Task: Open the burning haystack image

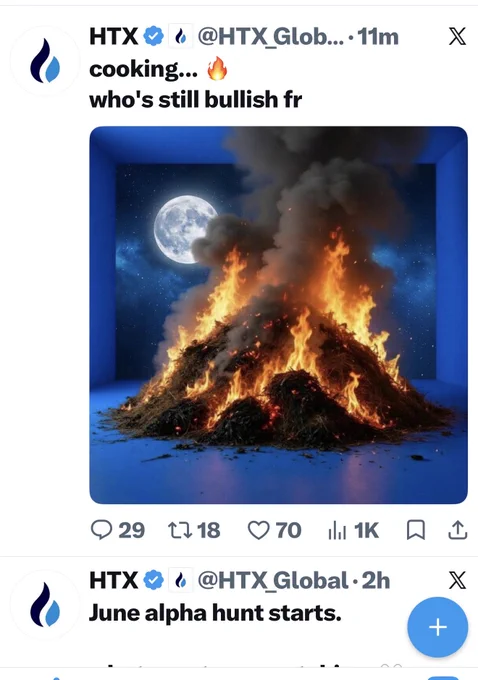Action: coord(278,315)
